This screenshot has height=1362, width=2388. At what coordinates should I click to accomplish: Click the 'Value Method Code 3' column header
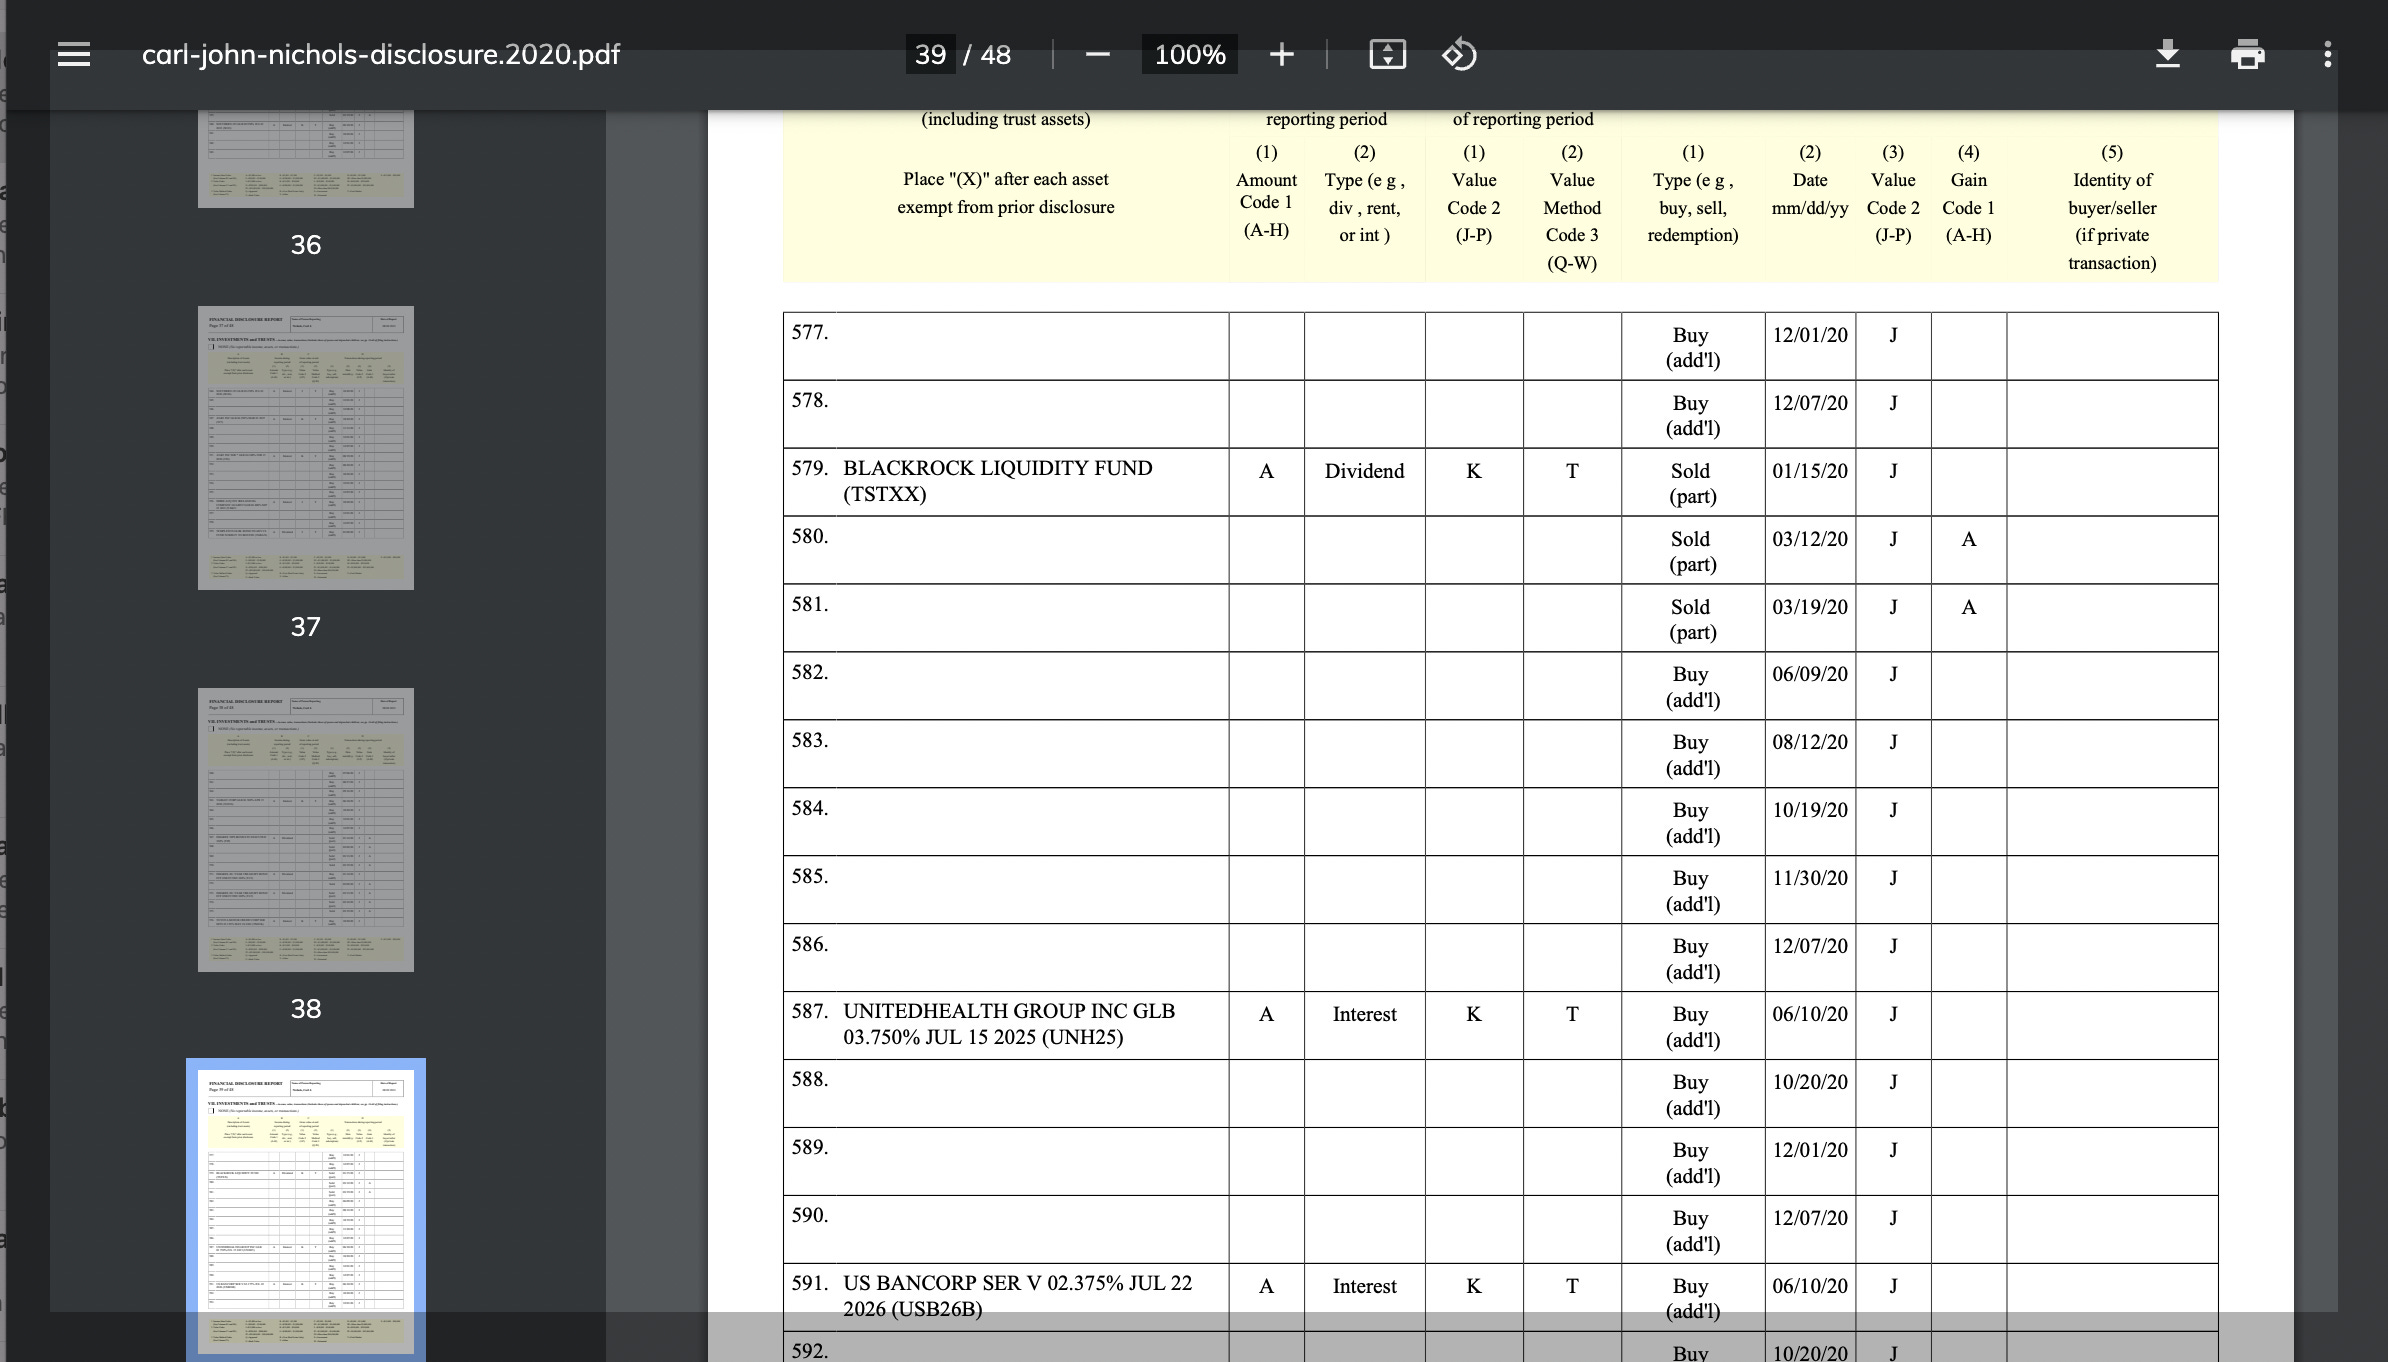(1572, 208)
